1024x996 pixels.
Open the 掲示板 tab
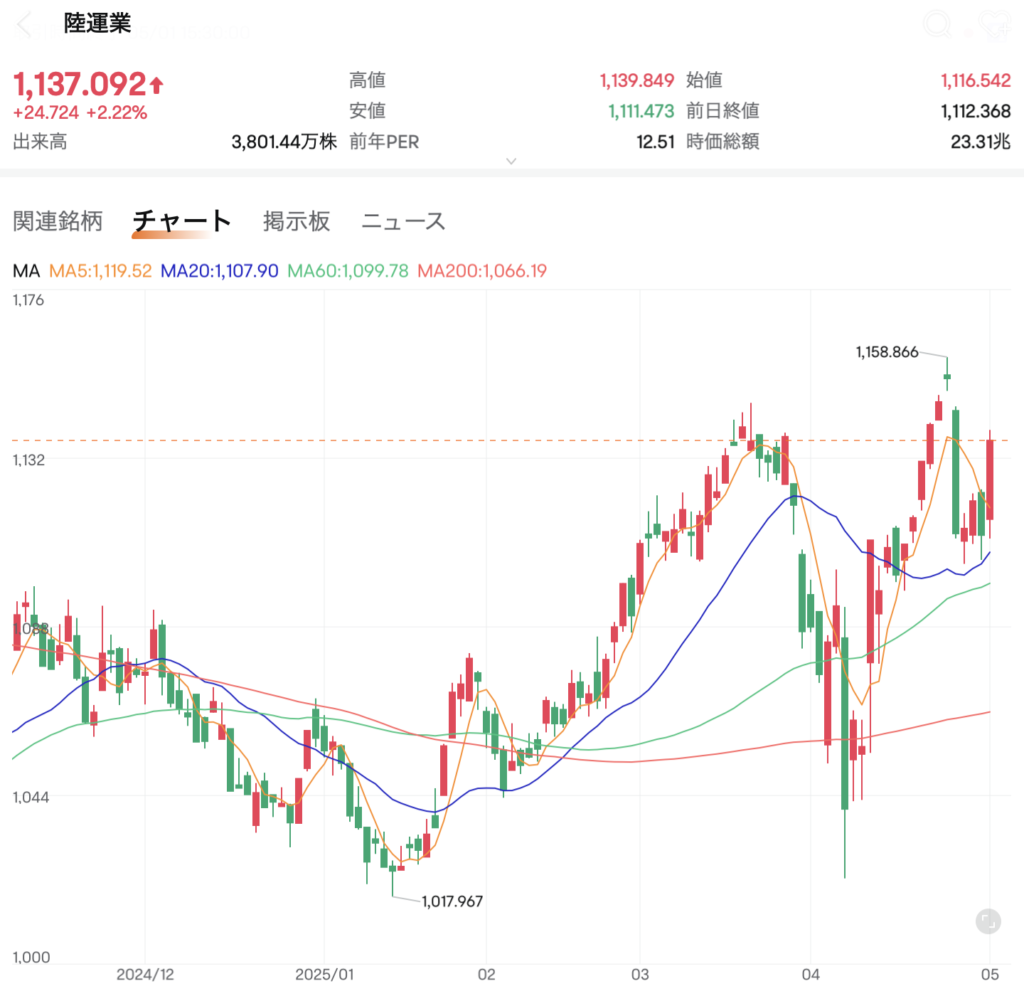point(296,221)
